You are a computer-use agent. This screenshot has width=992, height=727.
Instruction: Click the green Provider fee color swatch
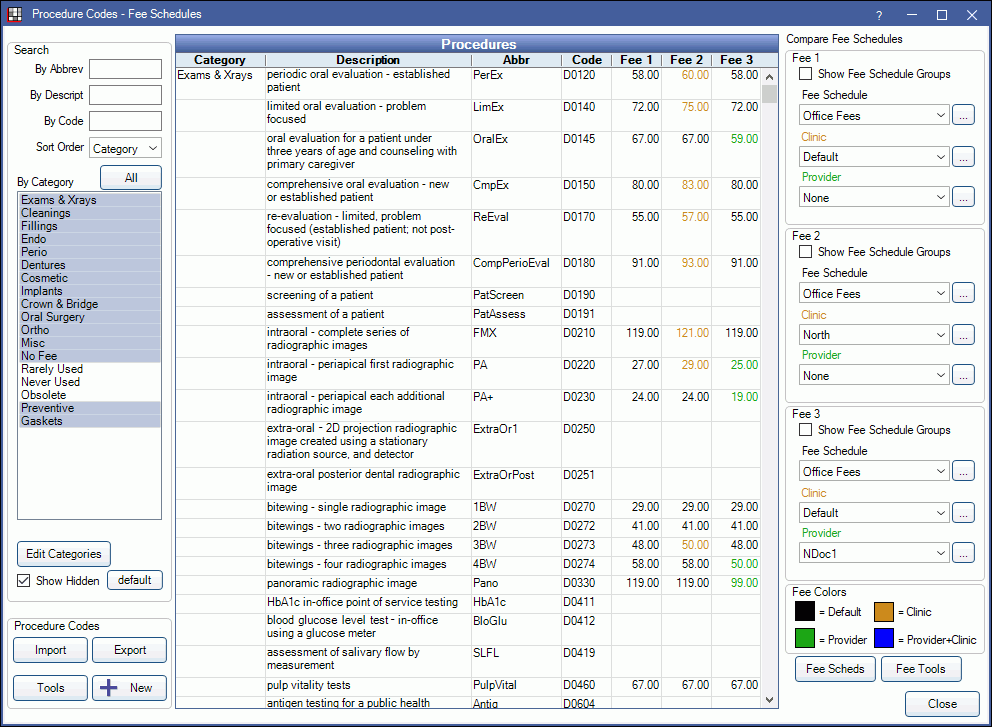click(x=806, y=640)
